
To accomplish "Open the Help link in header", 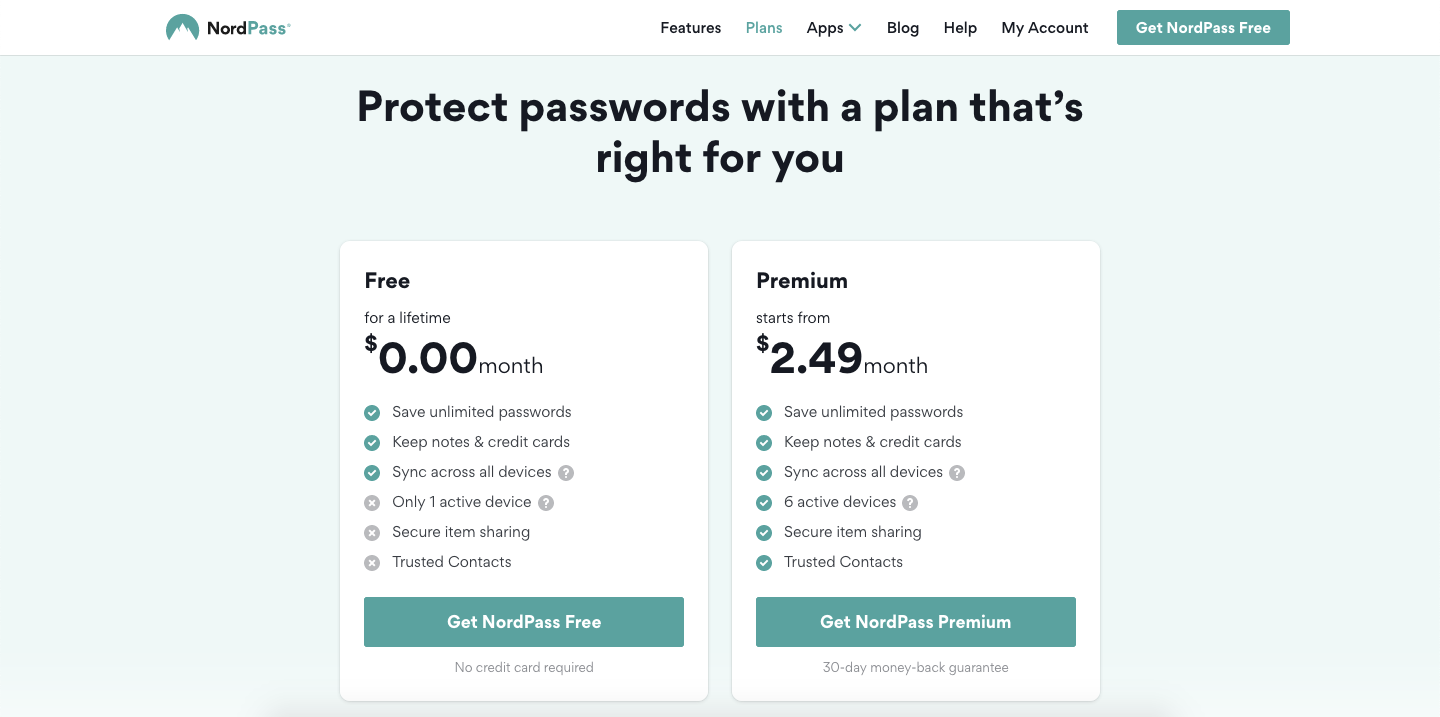I will (960, 28).
